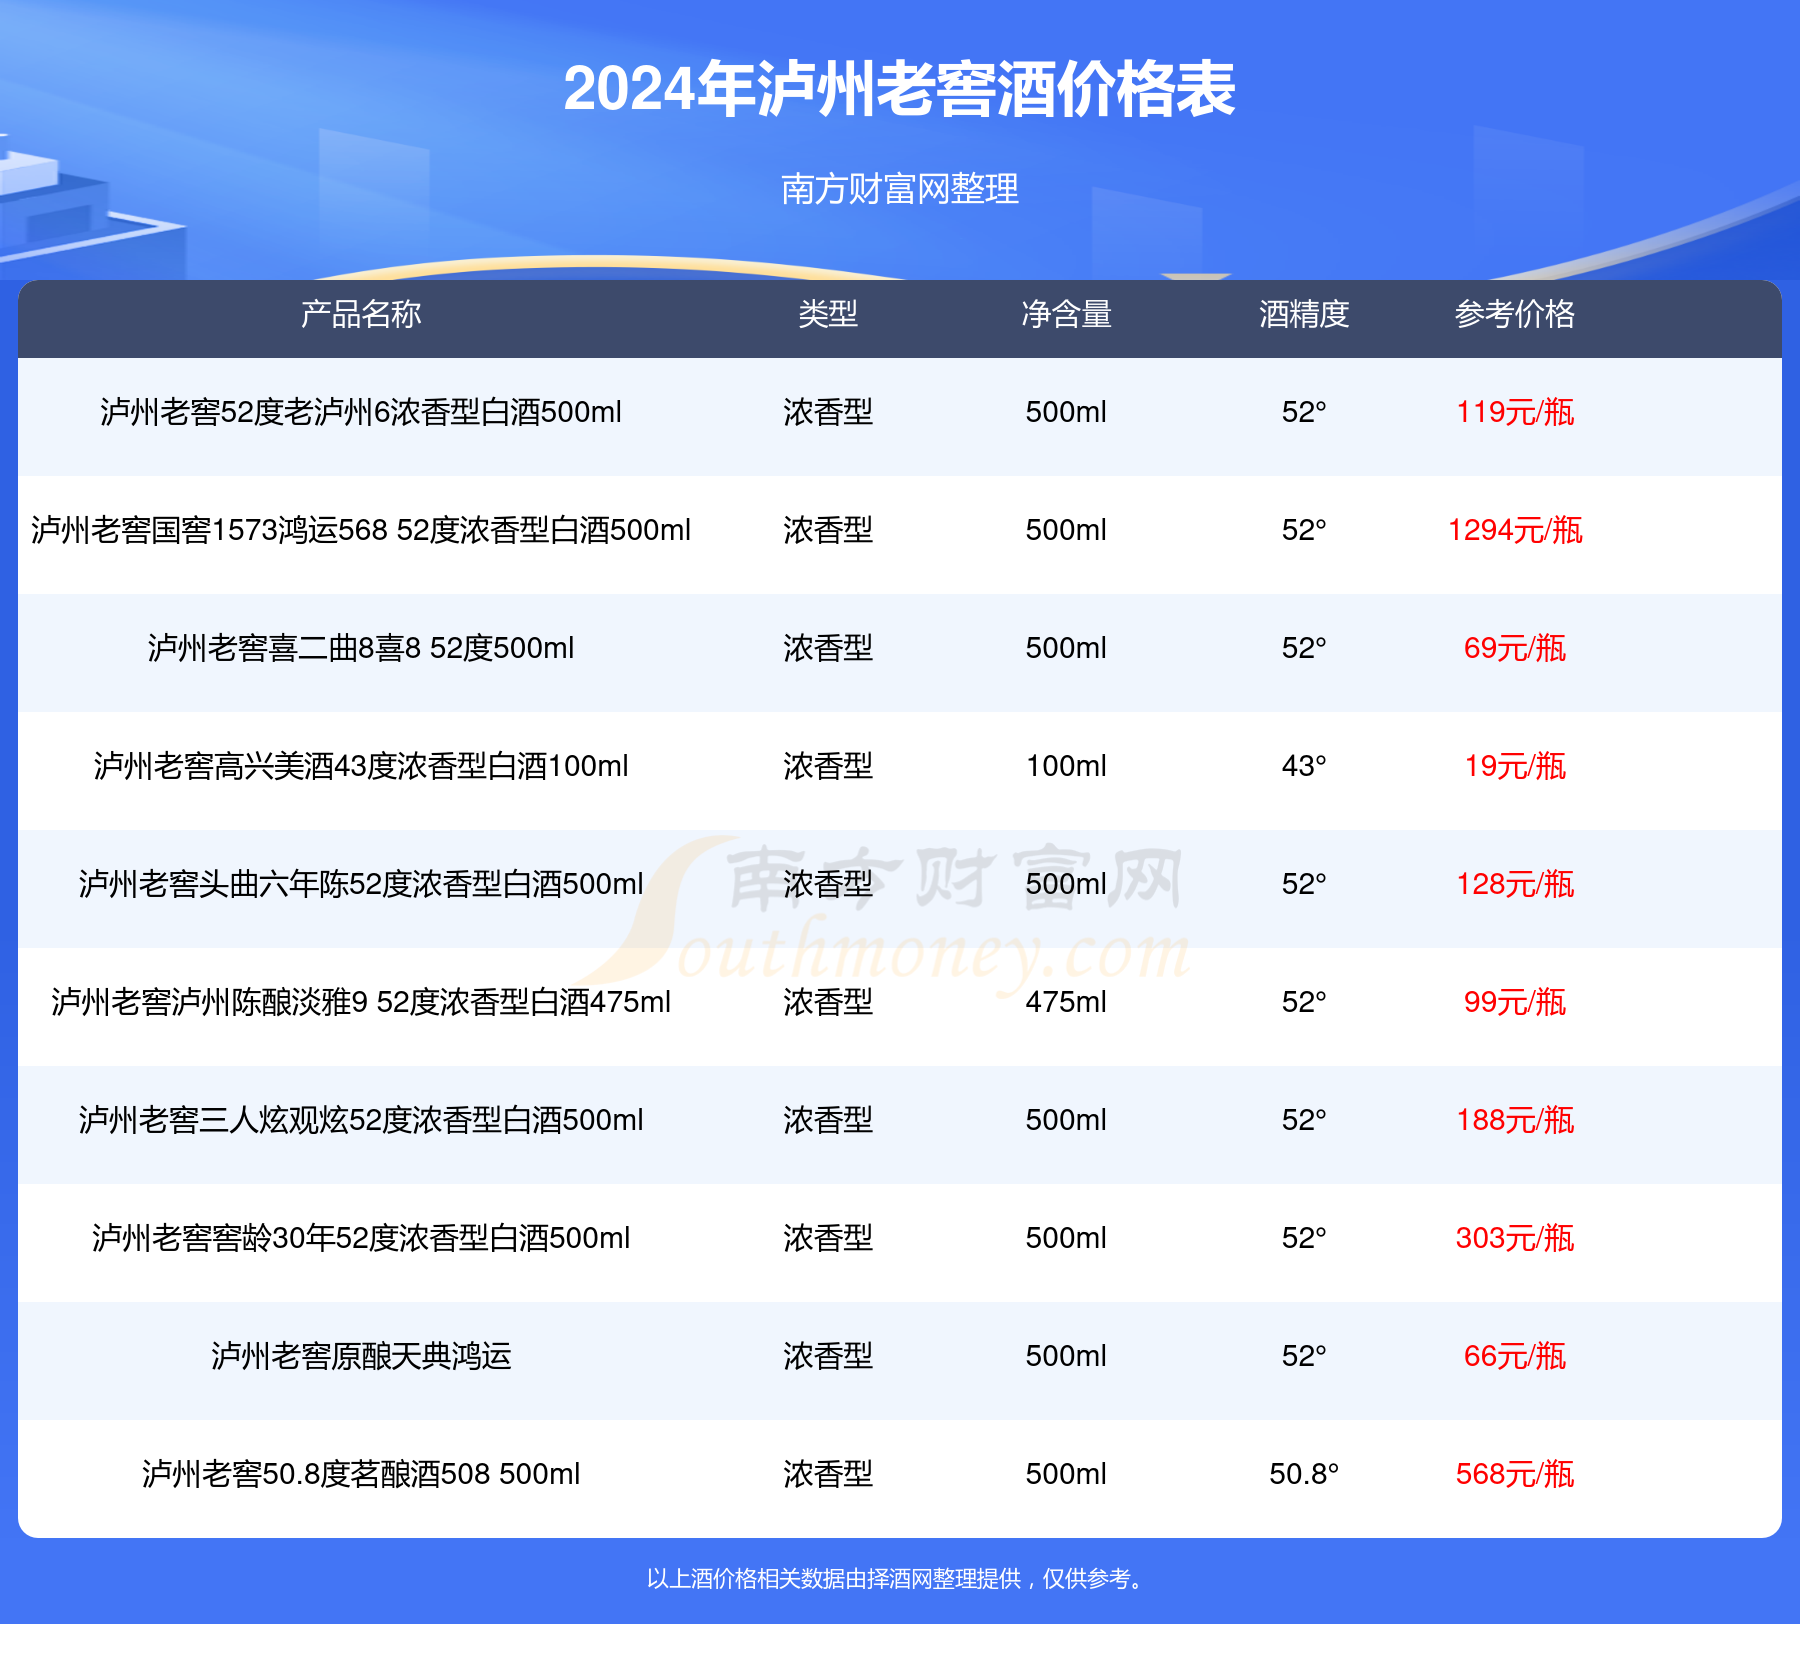Screen dimensions: 1800x1670
Task: Click 500ml in the 原酿天典鸿运 row
Action: coord(1066,1356)
